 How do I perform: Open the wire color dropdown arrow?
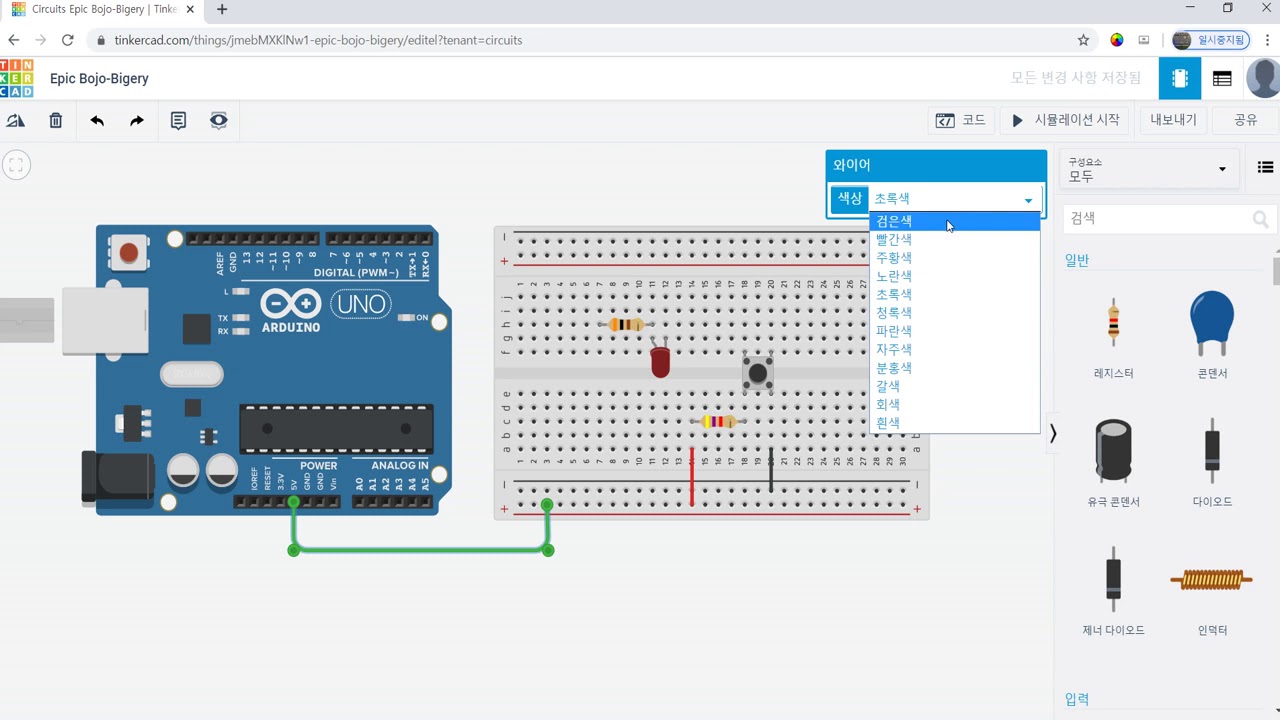click(1028, 200)
